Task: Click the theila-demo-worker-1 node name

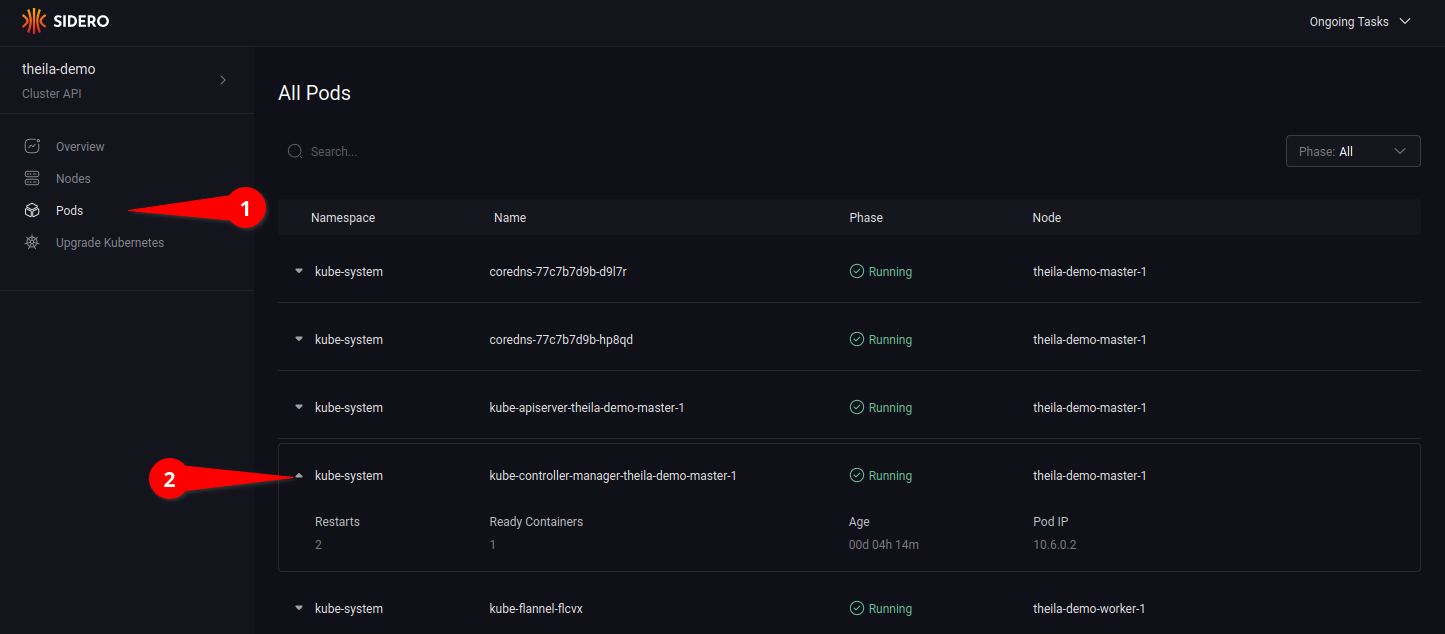Action: (1088, 609)
